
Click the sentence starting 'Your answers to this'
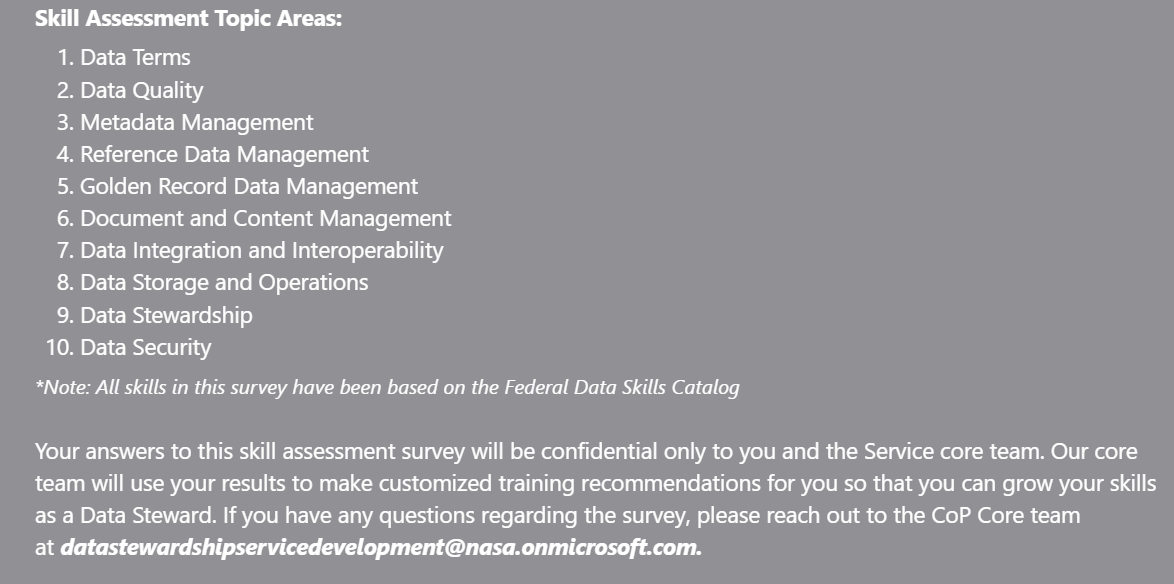point(300,451)
